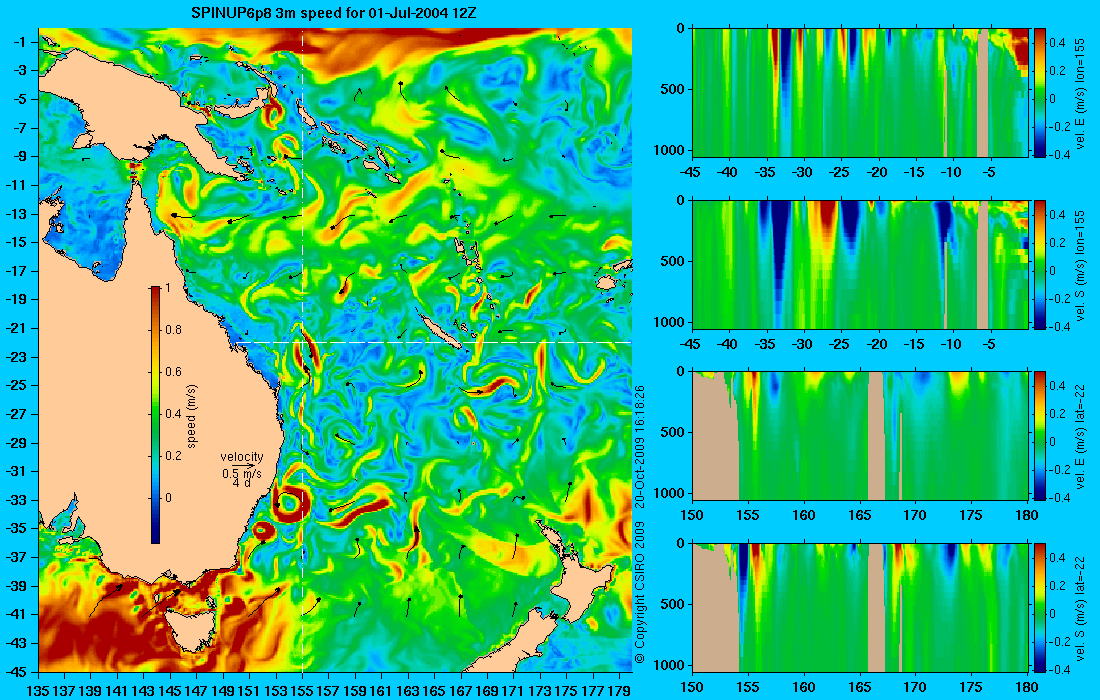Screen dimensions: 1100x700
Task: Click the large red ring eddy near 33°S off Australia
Action: 290,503
